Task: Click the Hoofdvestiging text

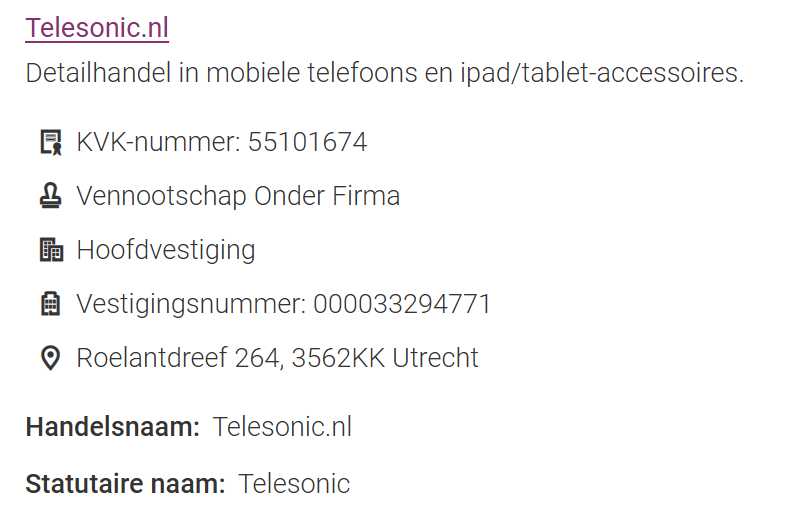Action: point(166,250)
